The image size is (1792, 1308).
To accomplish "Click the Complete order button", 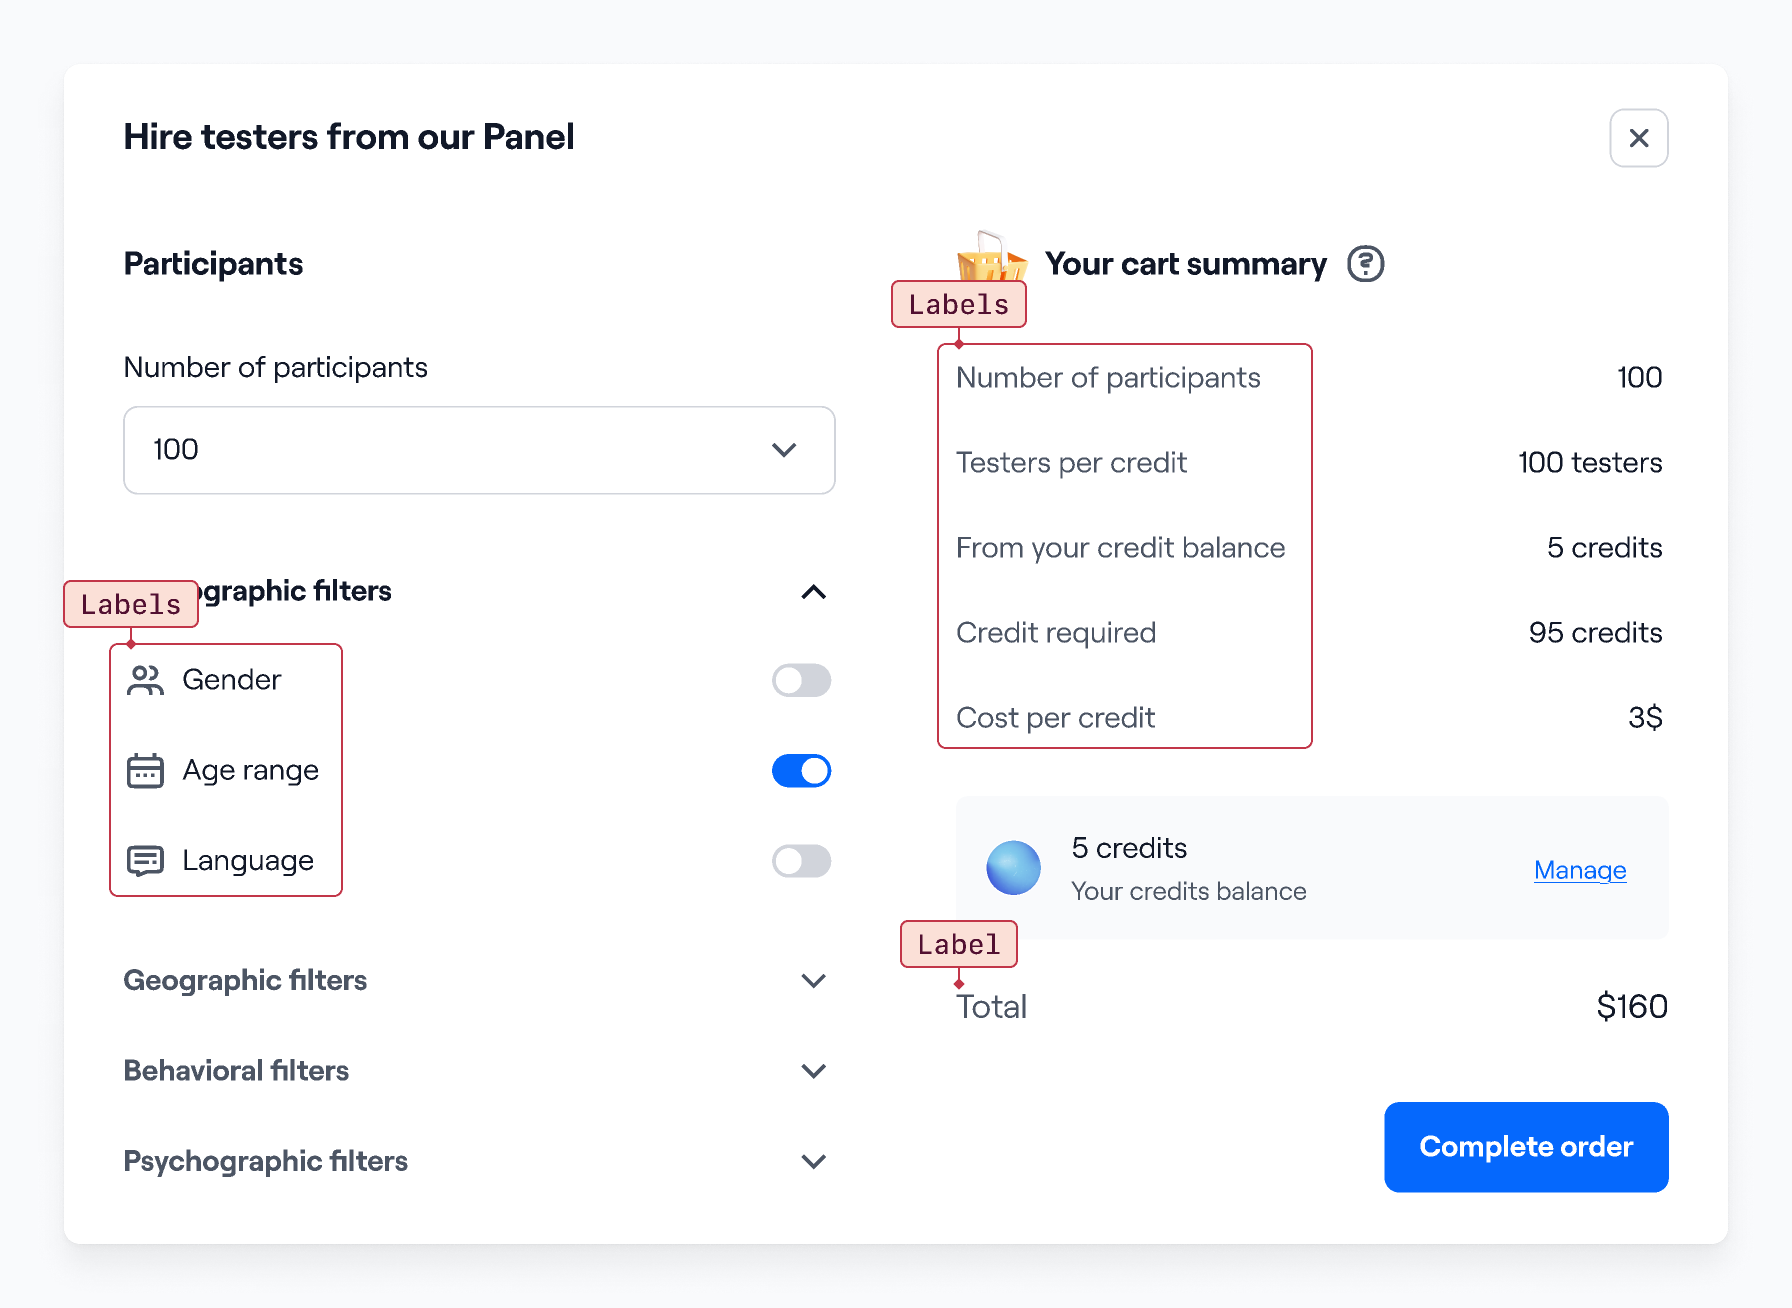I will (1526, 1147).
